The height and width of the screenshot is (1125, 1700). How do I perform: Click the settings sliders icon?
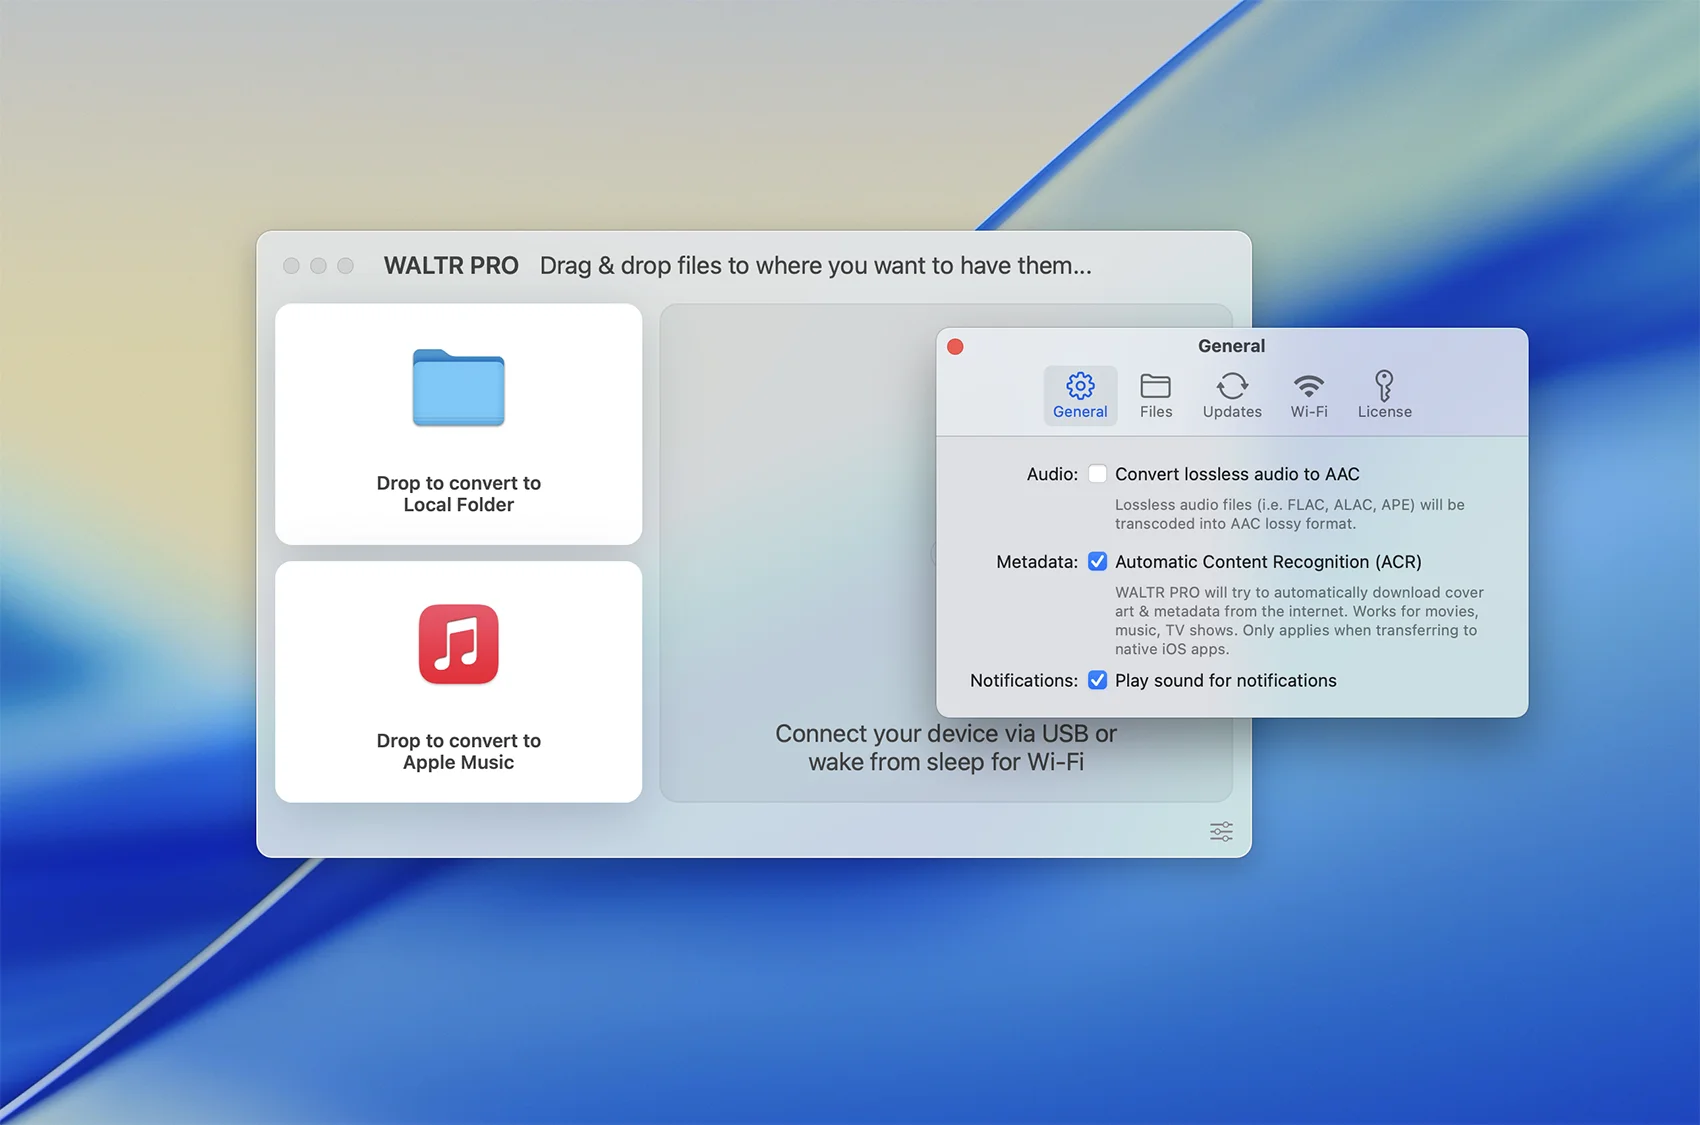pos(1221,832)
